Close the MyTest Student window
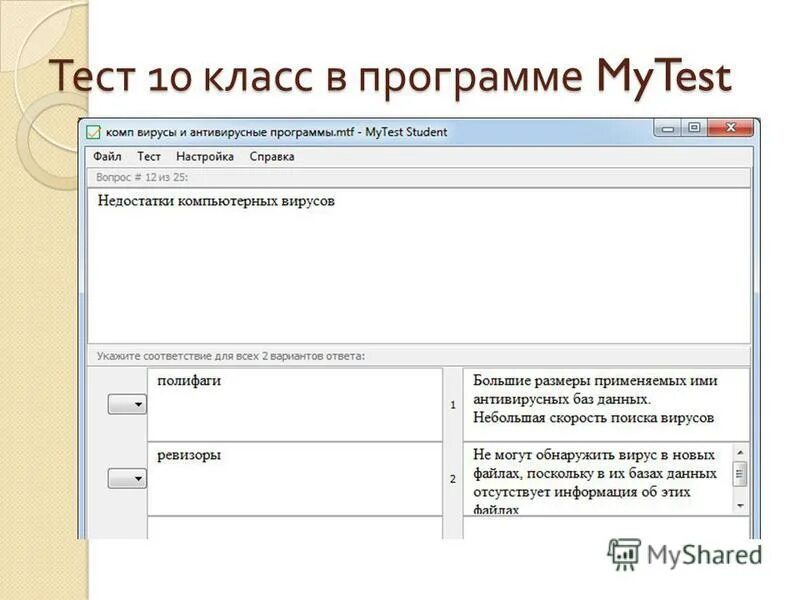Image resolution: width=800 pixels, height=600 pixels. [x=730, y=128]
